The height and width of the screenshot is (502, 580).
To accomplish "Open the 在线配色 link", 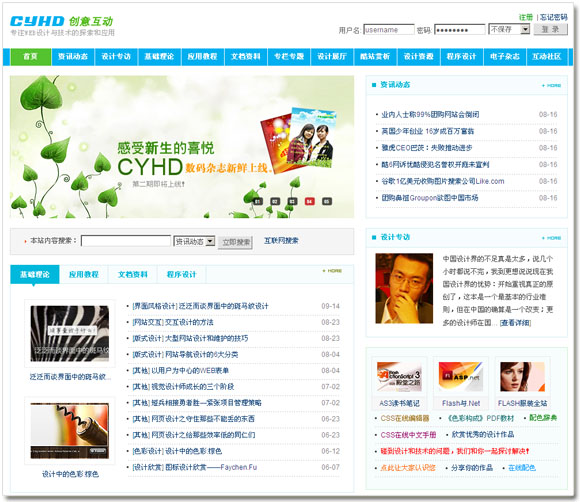I will pyautogui.click(x=522, y=468).
